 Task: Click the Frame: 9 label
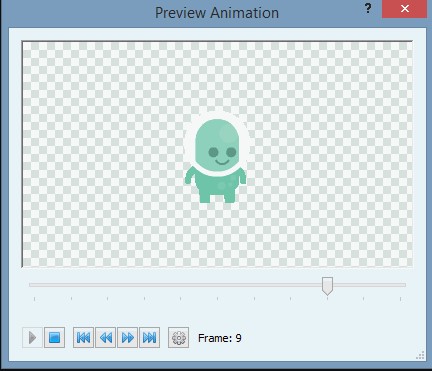point(220,338)
